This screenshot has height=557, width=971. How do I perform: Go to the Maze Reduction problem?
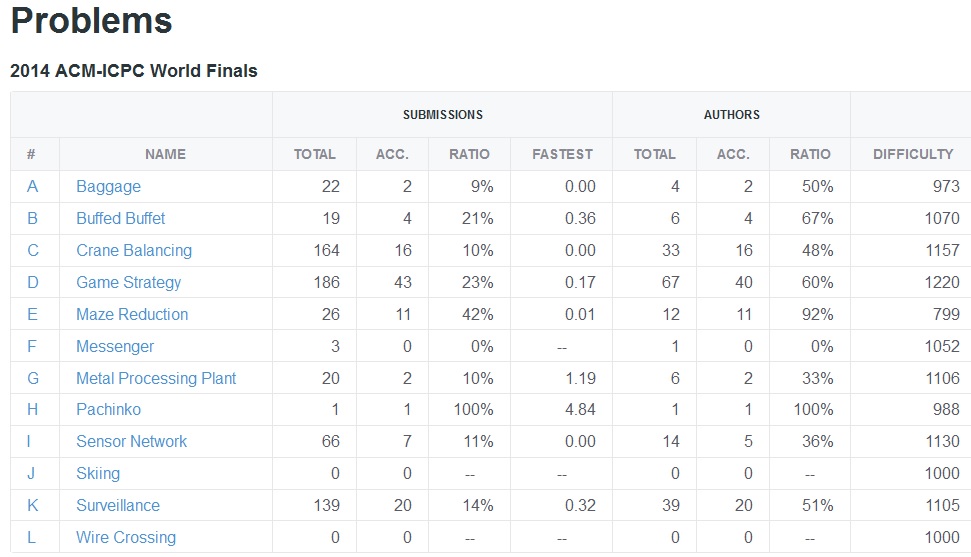(x=132, y=314)
